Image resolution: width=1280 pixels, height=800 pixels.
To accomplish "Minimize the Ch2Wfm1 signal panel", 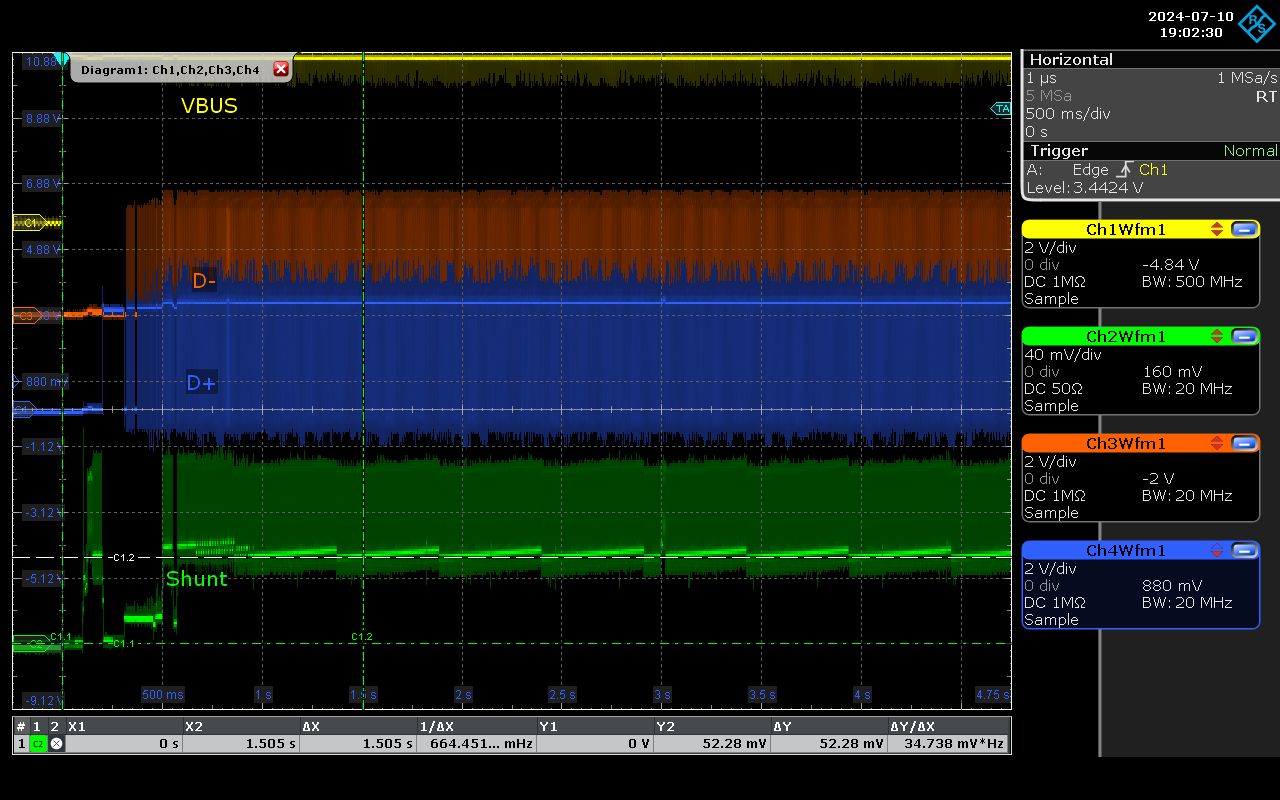I will click(x=1244, y=336).
